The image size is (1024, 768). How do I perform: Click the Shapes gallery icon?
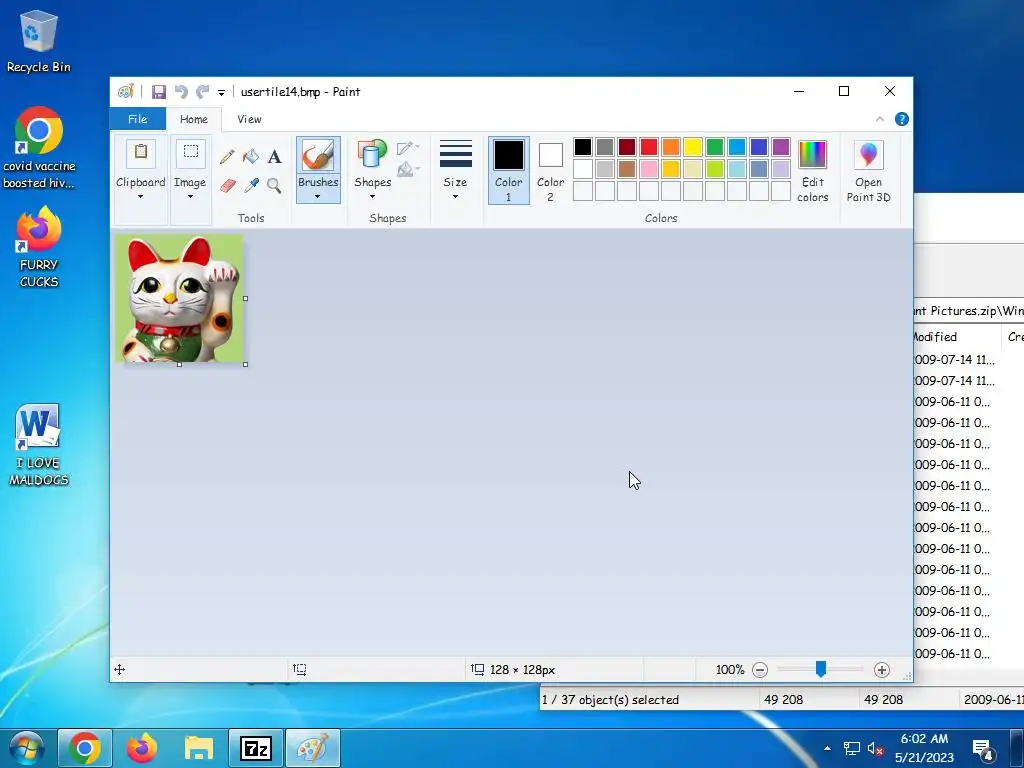click(372, 156)
